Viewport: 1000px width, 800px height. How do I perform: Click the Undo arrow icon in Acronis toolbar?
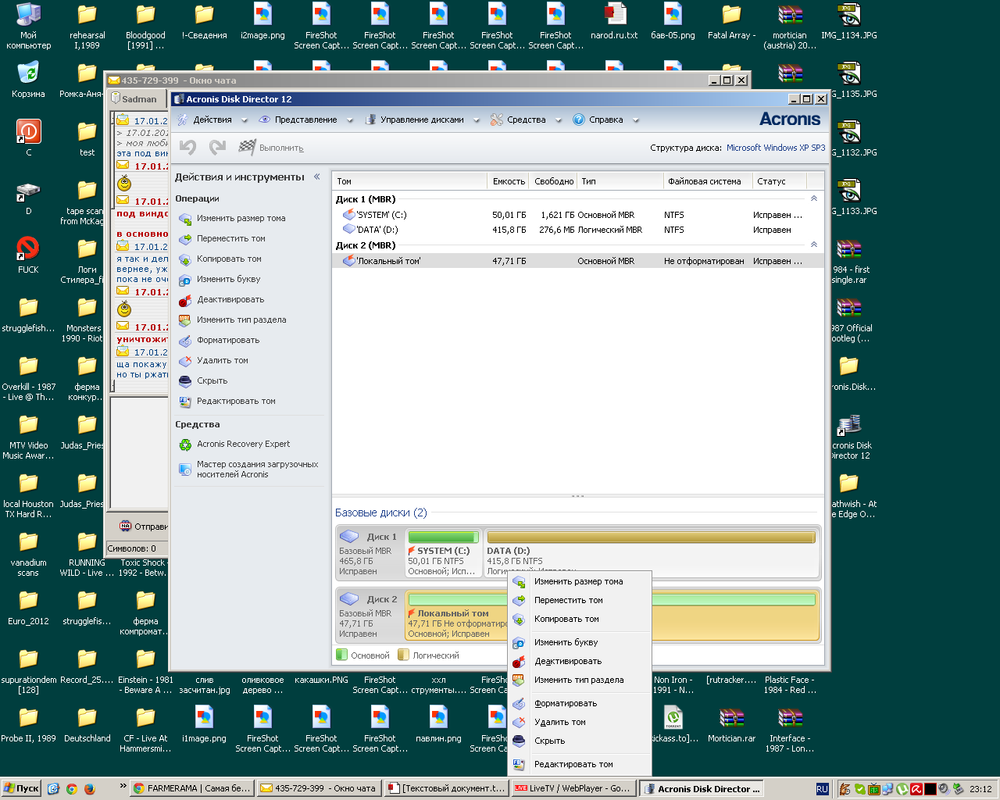point(188,147)
